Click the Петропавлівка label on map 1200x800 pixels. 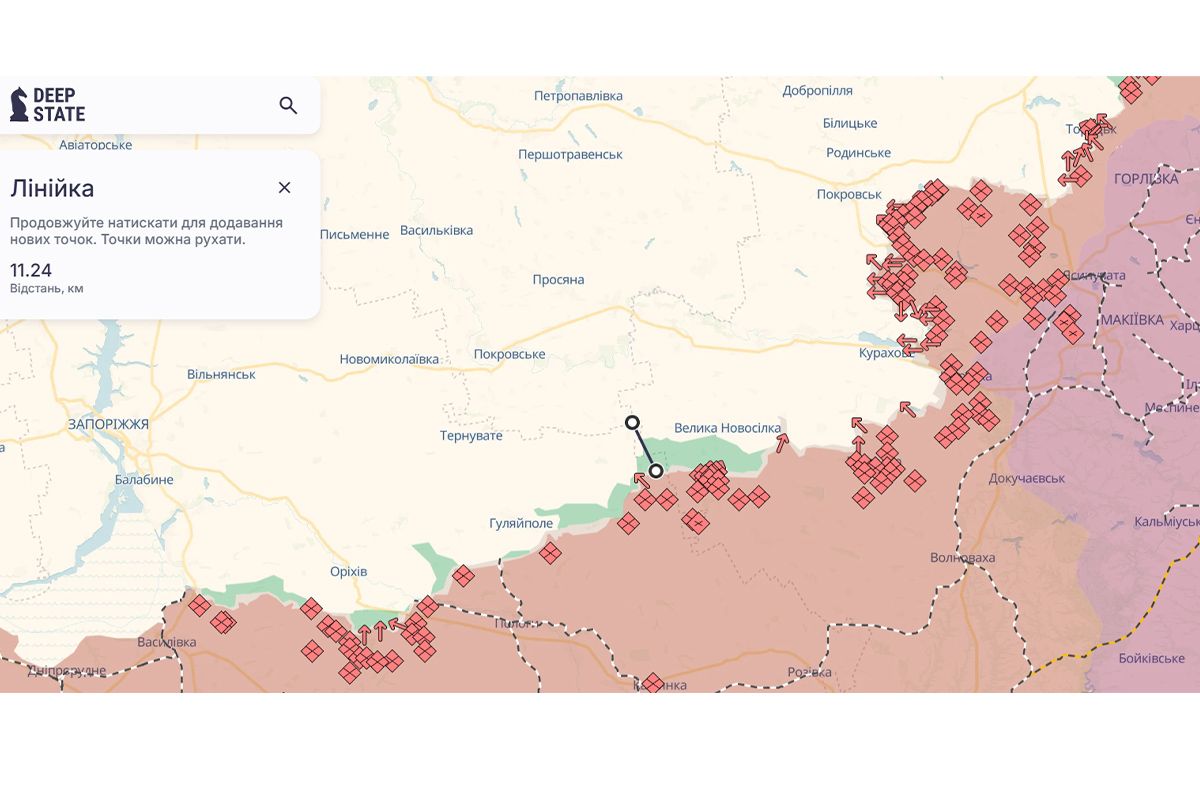click(578, 96)
